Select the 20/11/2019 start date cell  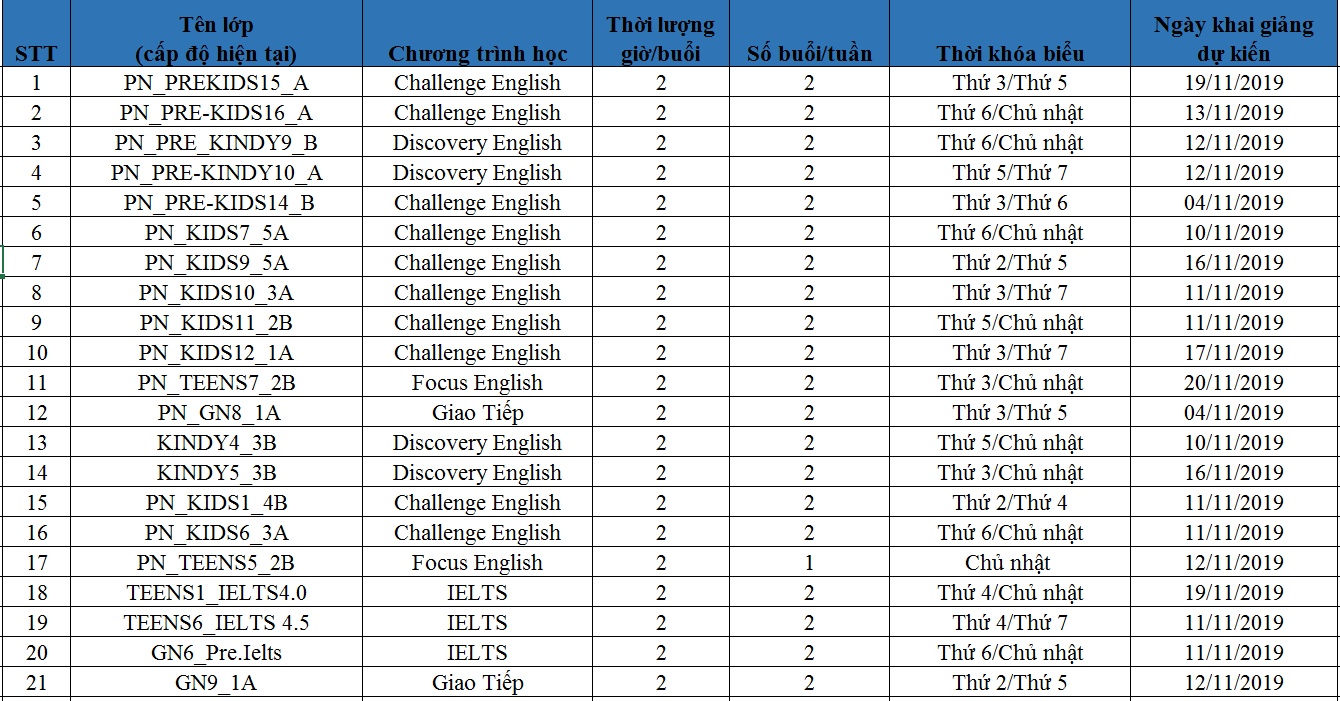[x=1233, y=383]
